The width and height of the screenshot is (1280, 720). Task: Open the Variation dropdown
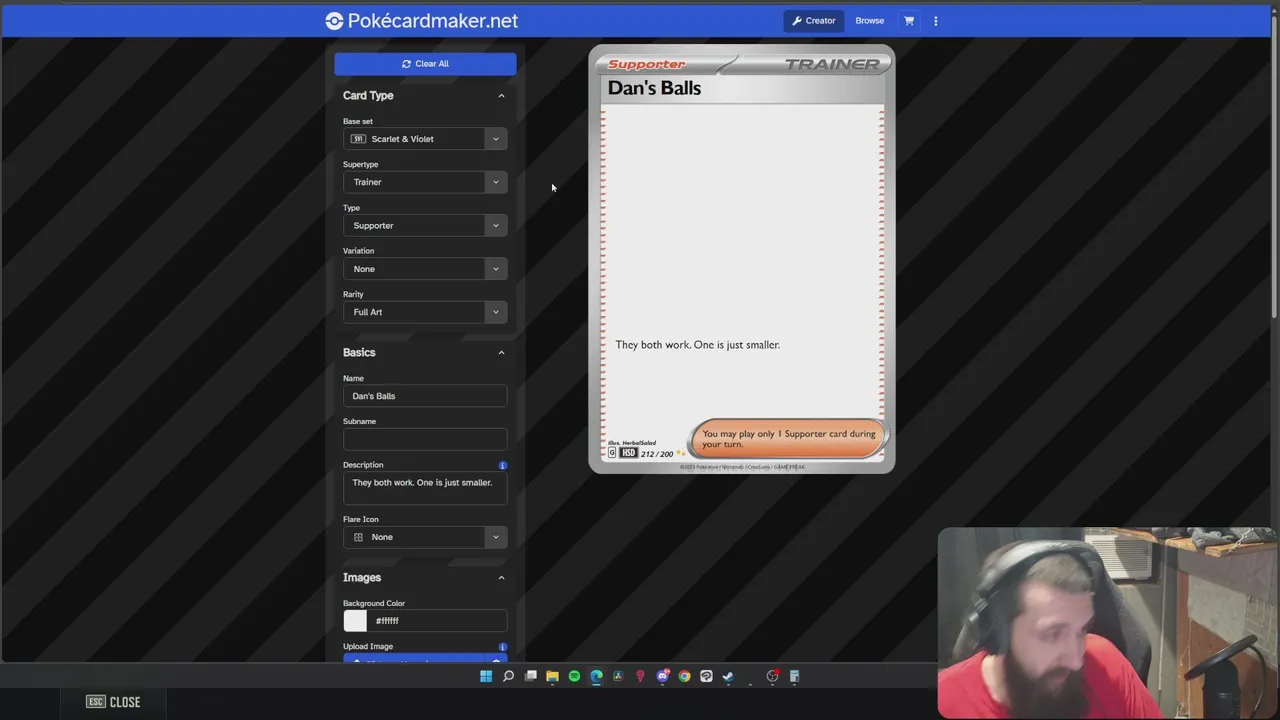pyautogui.click(x=425, y=269)
